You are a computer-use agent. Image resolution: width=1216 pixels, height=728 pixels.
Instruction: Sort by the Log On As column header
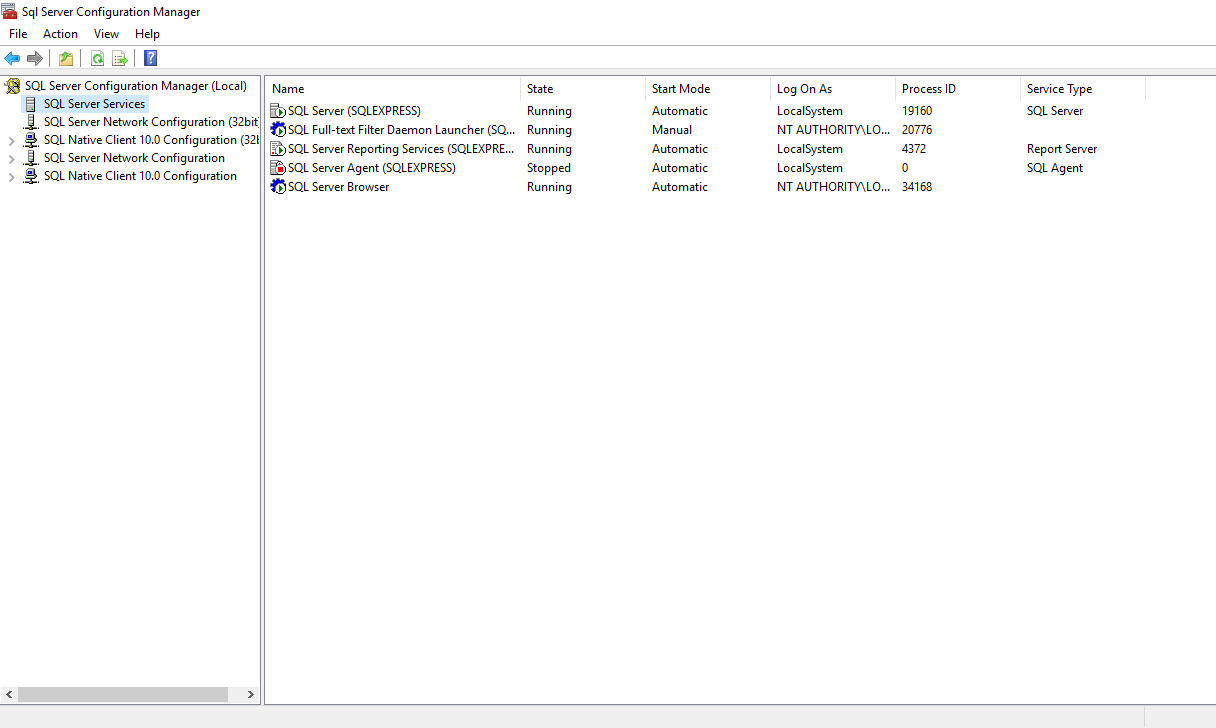833,89
